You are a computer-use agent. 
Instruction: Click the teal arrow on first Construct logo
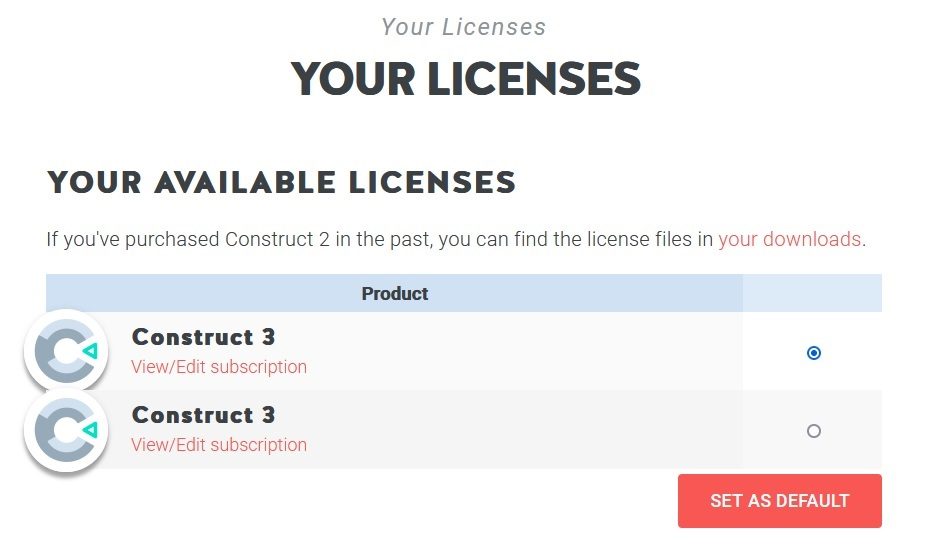[90, 351]
